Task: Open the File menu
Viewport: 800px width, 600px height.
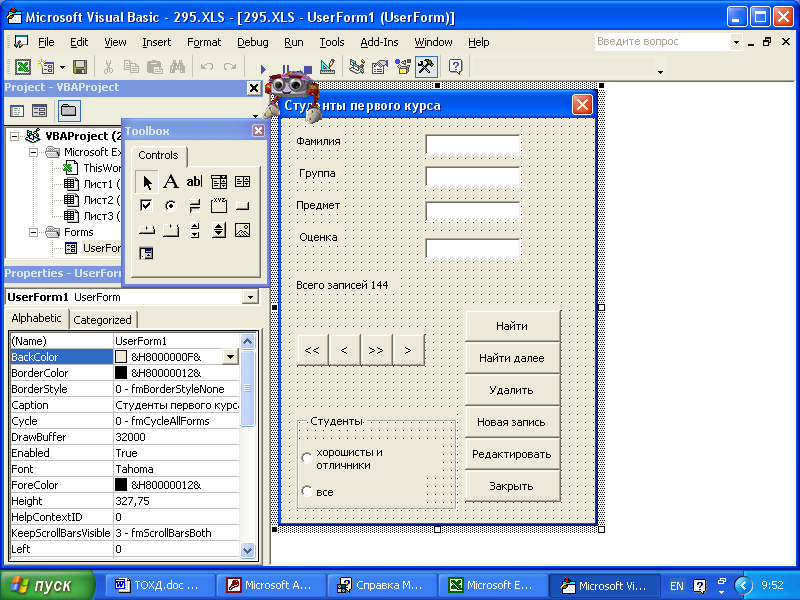Action: pyautogui.click(x=46, y=42)
